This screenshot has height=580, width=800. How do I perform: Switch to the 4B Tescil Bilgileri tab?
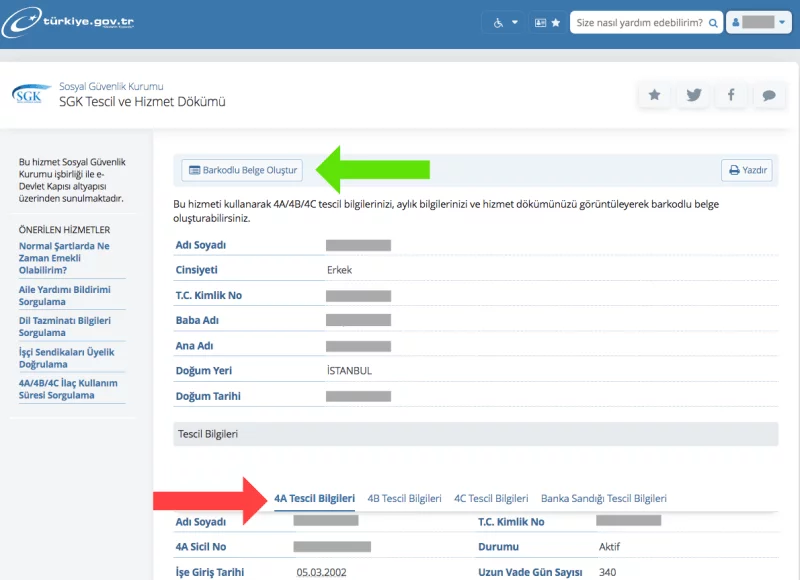click(x=405, y=498)
